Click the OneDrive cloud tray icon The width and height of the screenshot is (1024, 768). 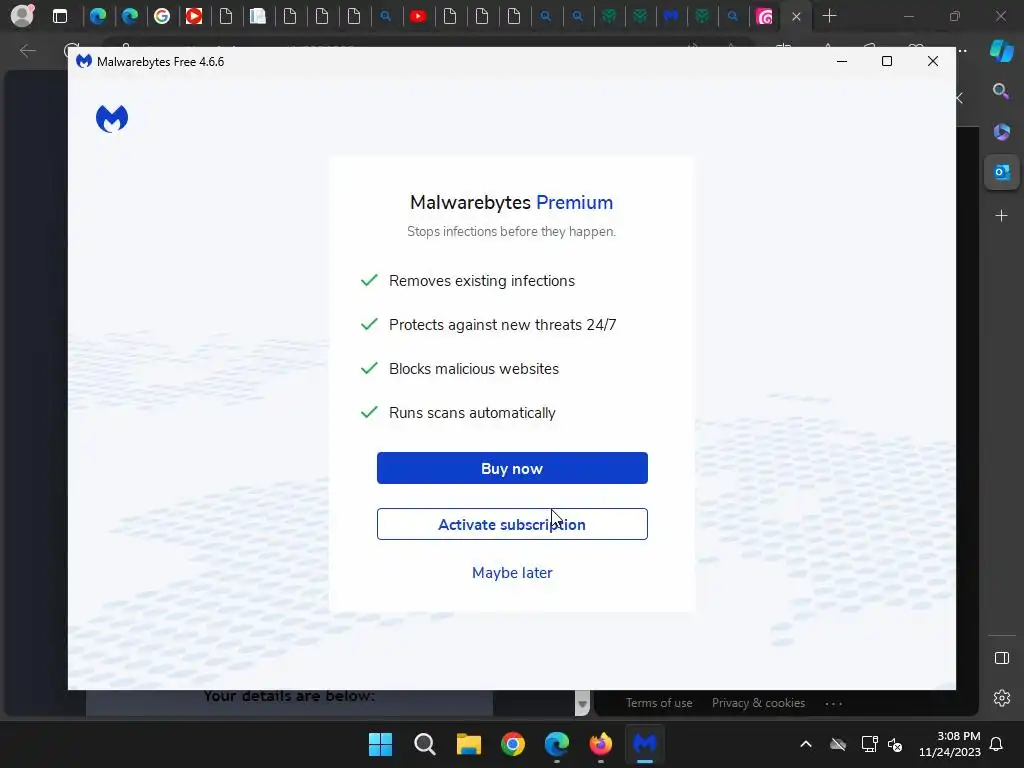pos(838,744)
